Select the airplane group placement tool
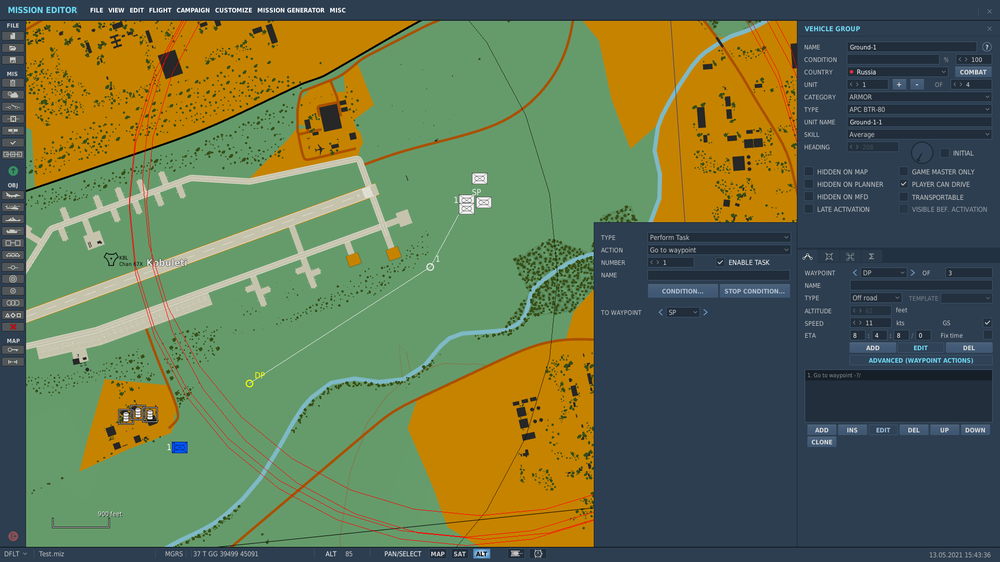This screenshot has width=1000, height=562. [13, 195]
